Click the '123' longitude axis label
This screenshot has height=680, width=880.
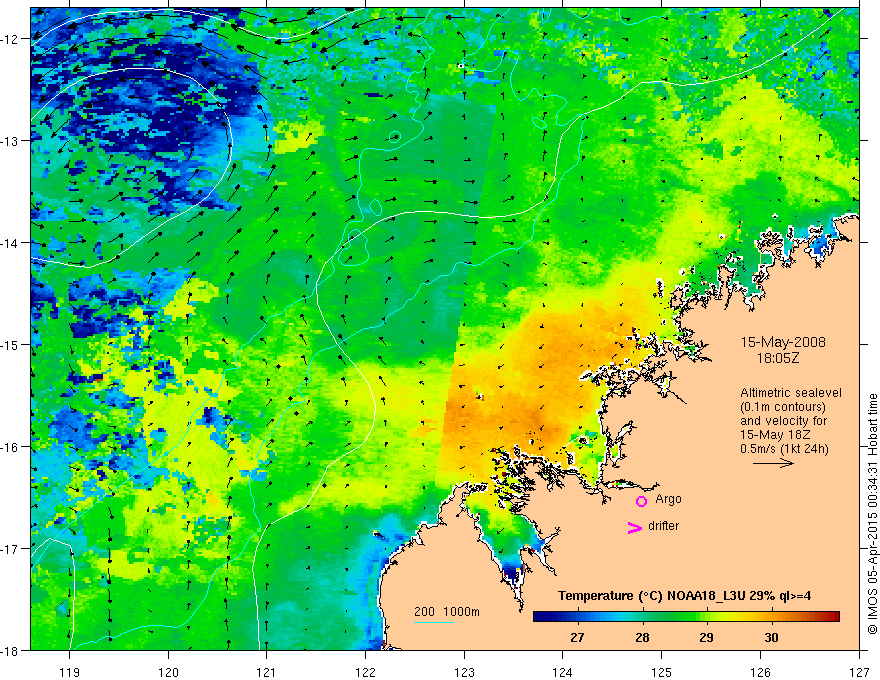[464, 673]
